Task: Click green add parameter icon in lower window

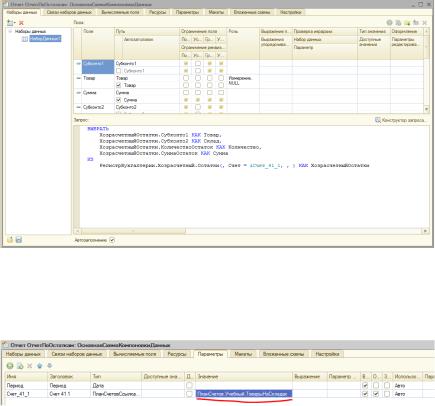Action: pyautogui.click(x=10, y=366)
